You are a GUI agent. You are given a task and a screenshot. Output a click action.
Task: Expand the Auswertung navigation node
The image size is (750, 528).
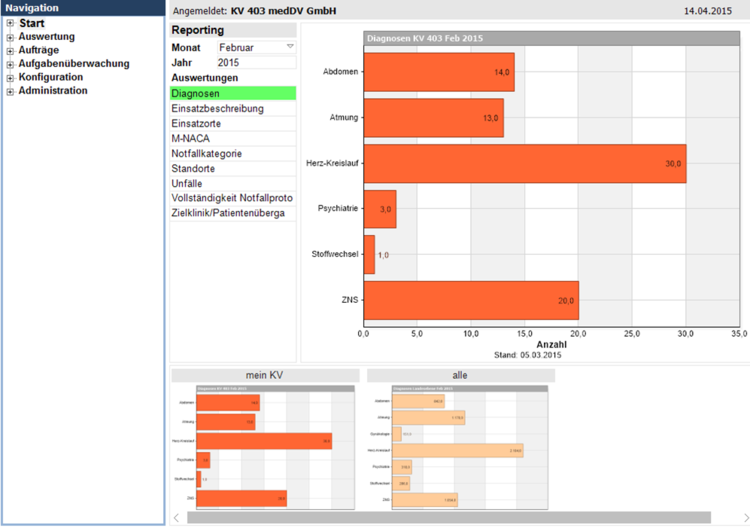pos(10,37)
